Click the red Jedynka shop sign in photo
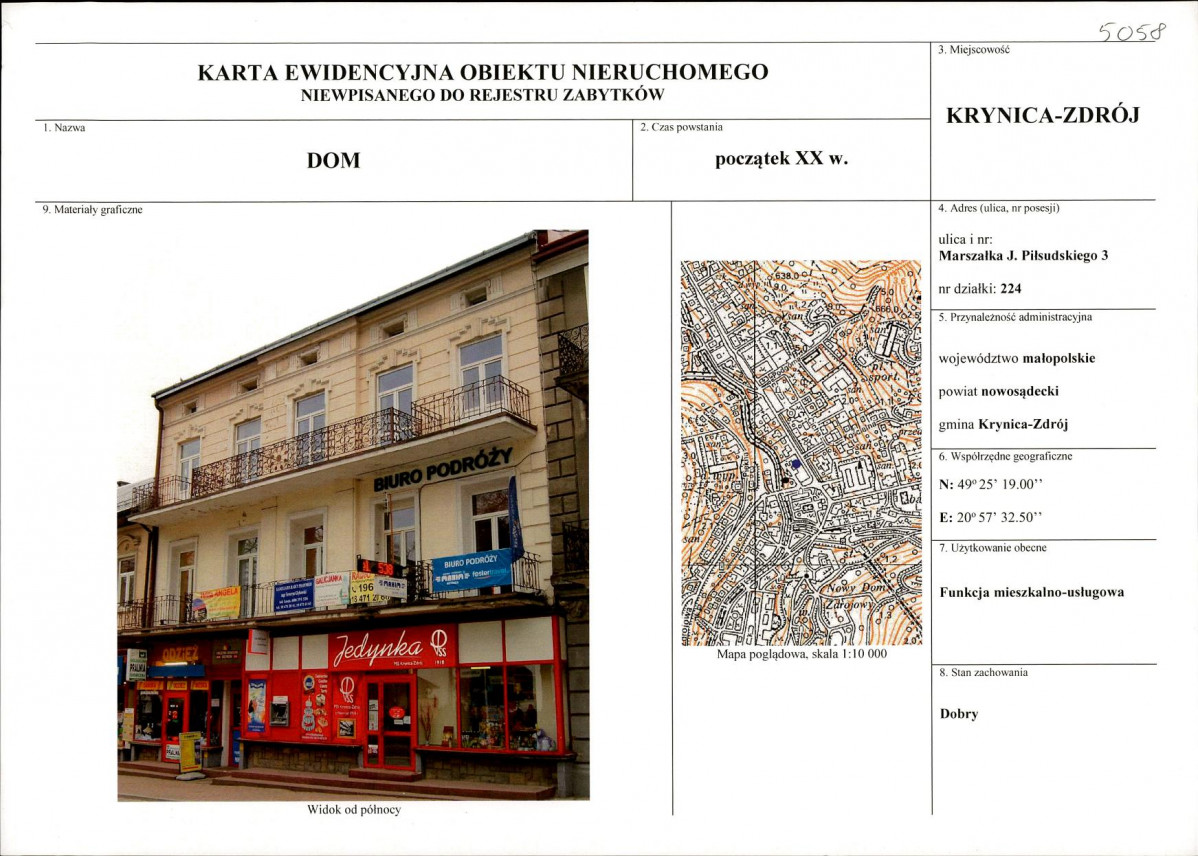Image resolution: width=1198 pixels, height=856 pixels. tap(392, 647)
